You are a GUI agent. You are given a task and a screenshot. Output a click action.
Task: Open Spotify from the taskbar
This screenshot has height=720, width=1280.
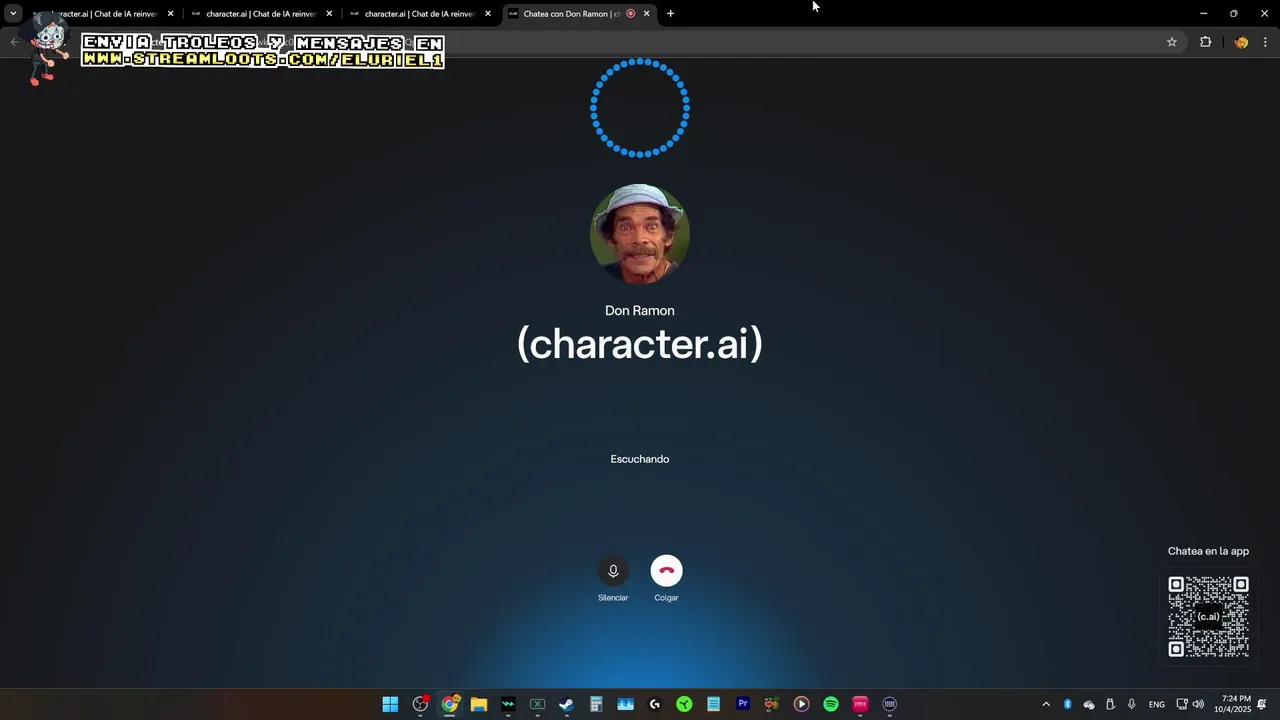pyautogui.click(x=831, y=704)
